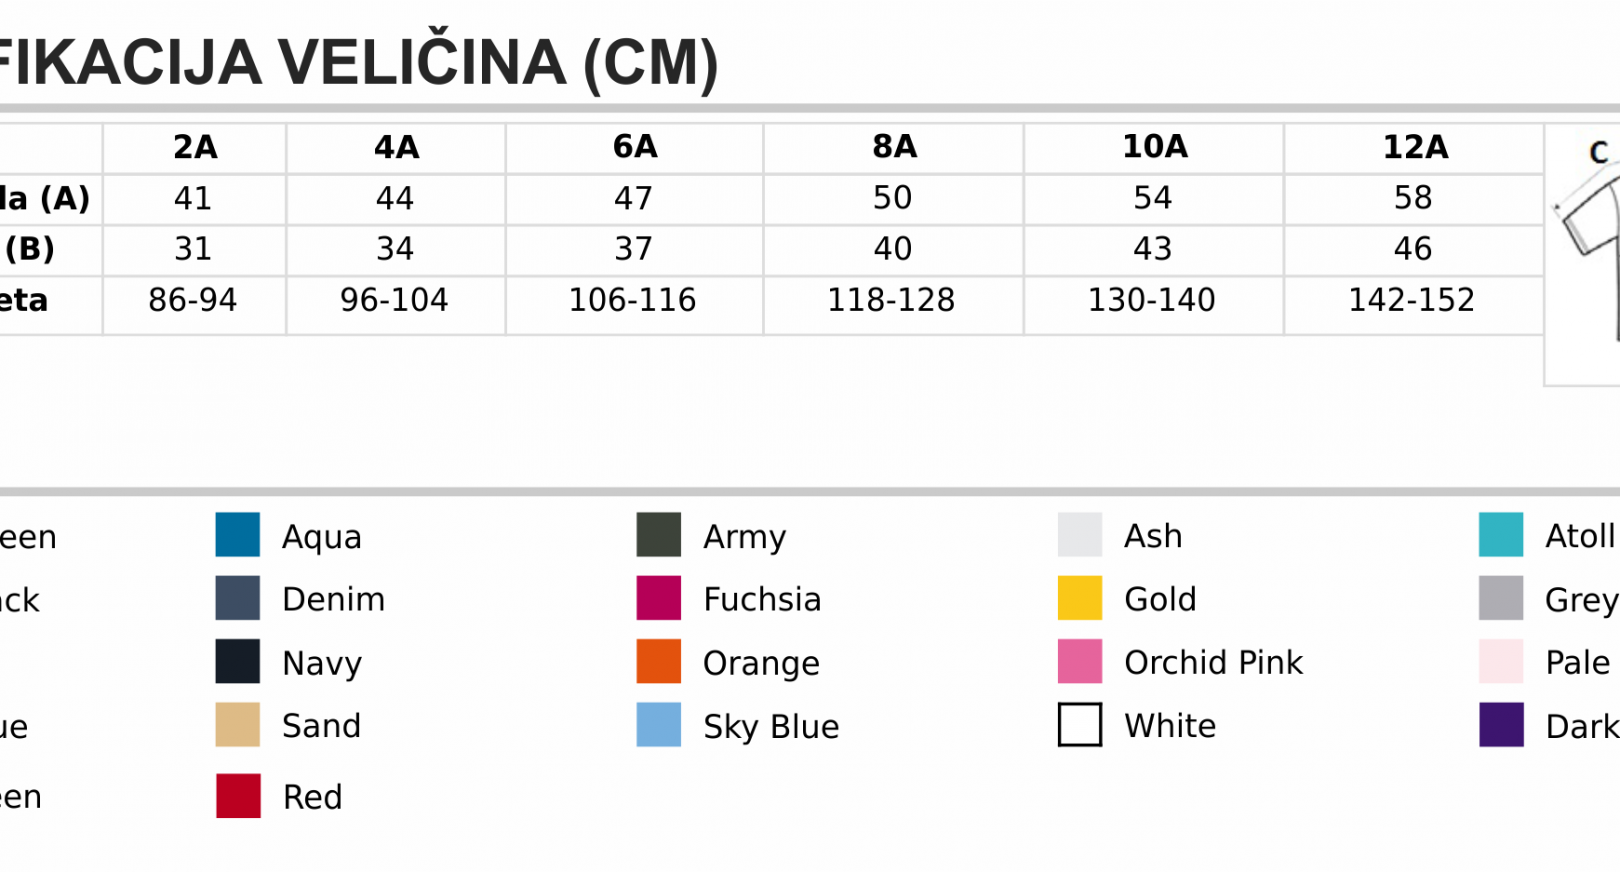Click the 106-116 height range cell
Image resolution: width=1620 pixels, height=872 pixels.
(634, 300)
